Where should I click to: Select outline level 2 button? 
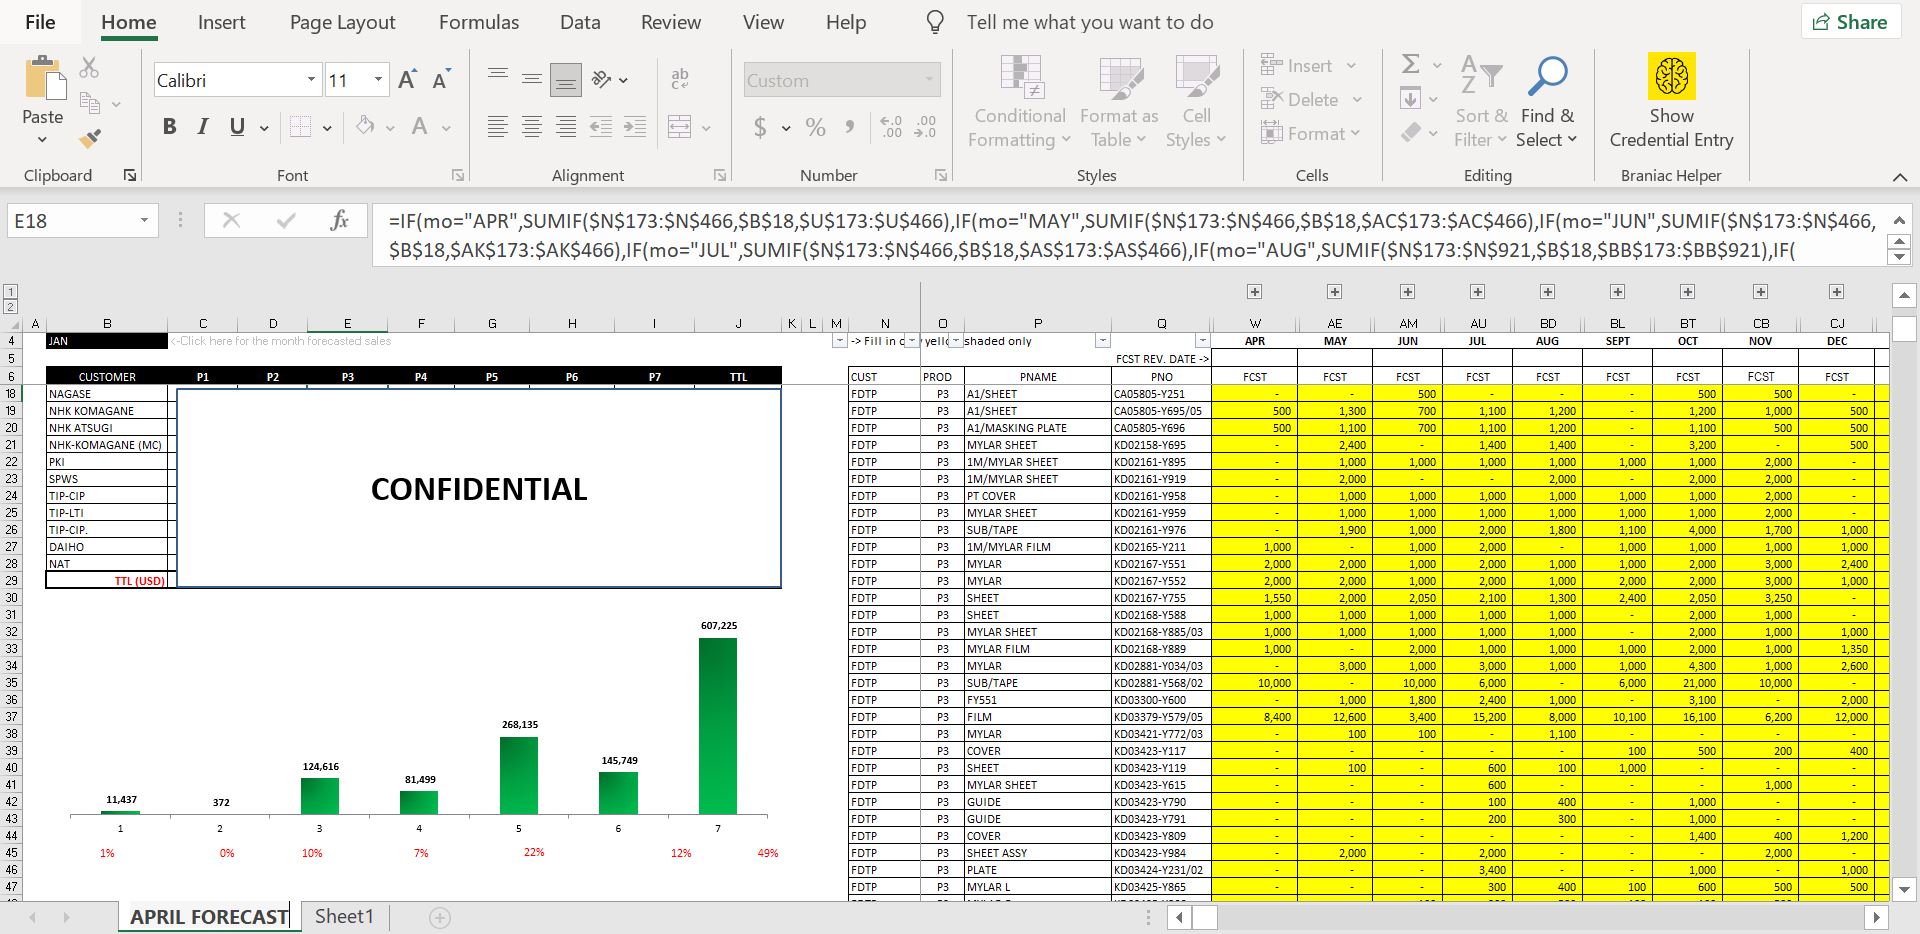point(10,308)
